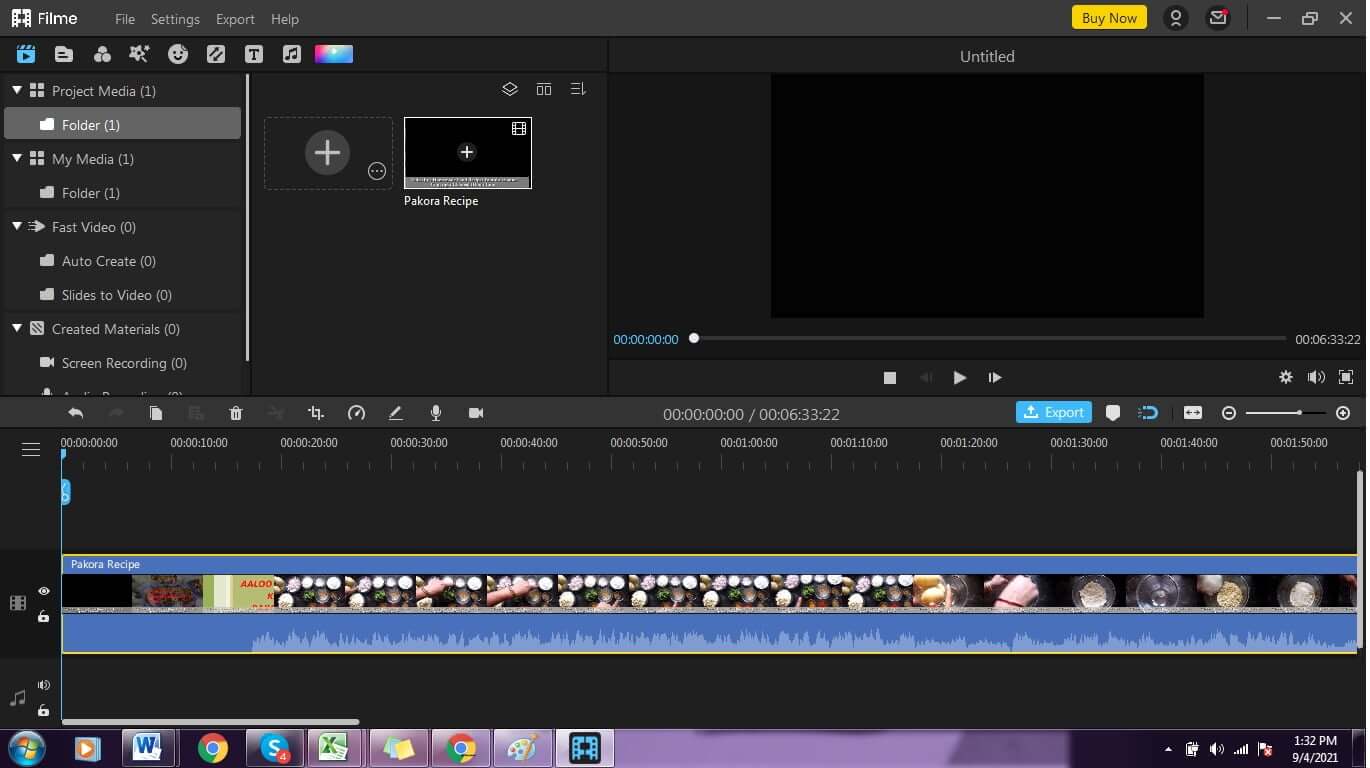The image size is (1370, 768).
Task: Select Screen Recording (0) item
Action: (123, 362)
